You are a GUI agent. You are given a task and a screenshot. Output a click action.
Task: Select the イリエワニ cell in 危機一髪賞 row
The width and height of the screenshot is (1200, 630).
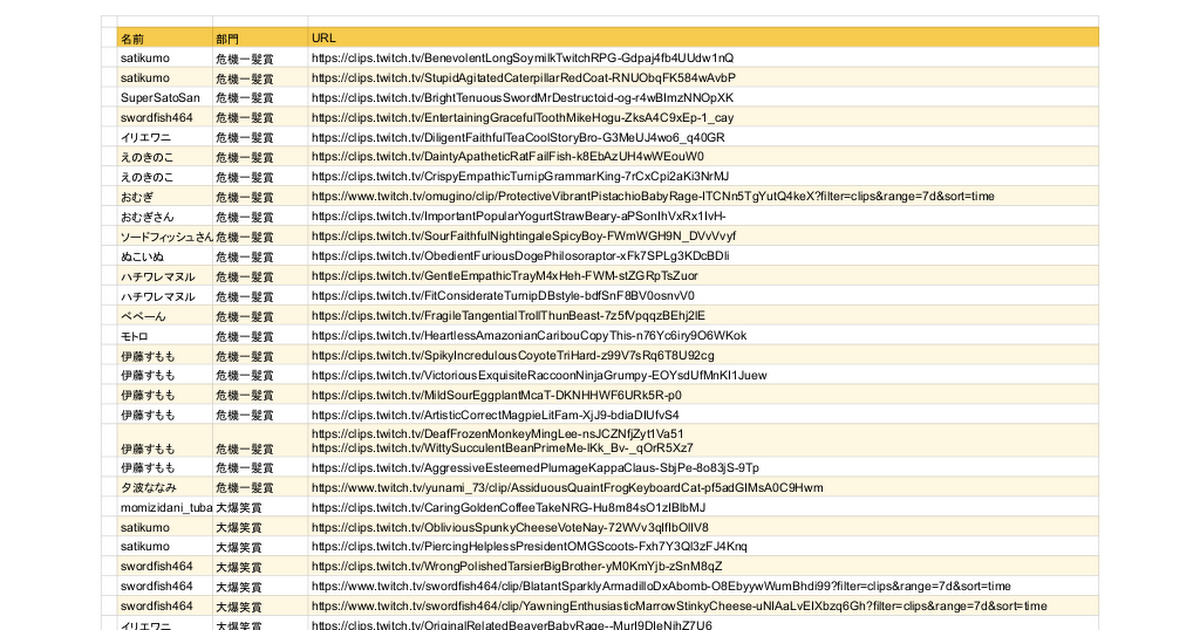164,138
